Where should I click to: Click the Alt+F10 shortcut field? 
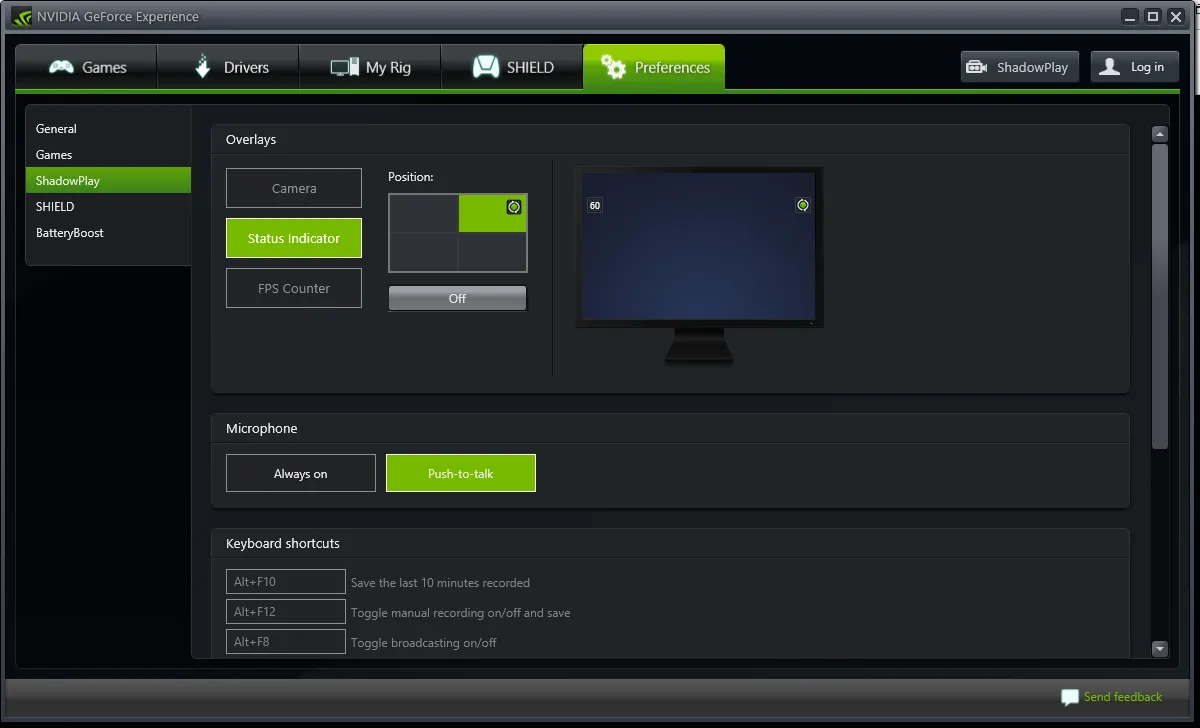(286, 582)
